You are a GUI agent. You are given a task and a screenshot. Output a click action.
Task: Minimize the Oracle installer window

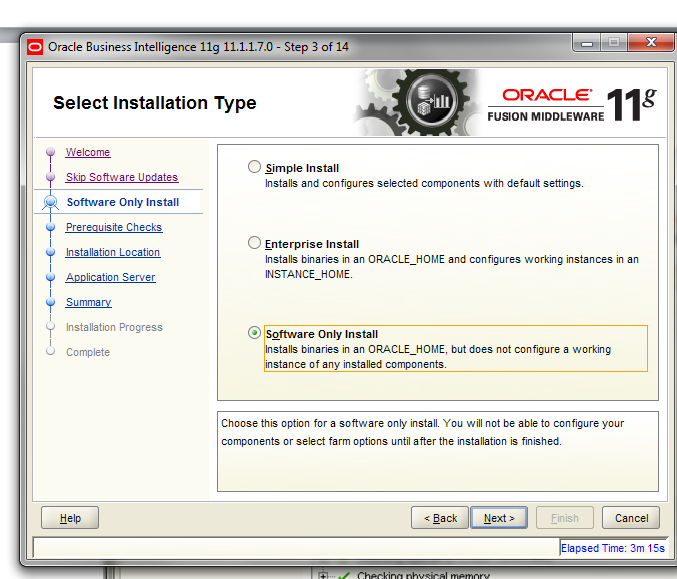click(x=586, y=43)
